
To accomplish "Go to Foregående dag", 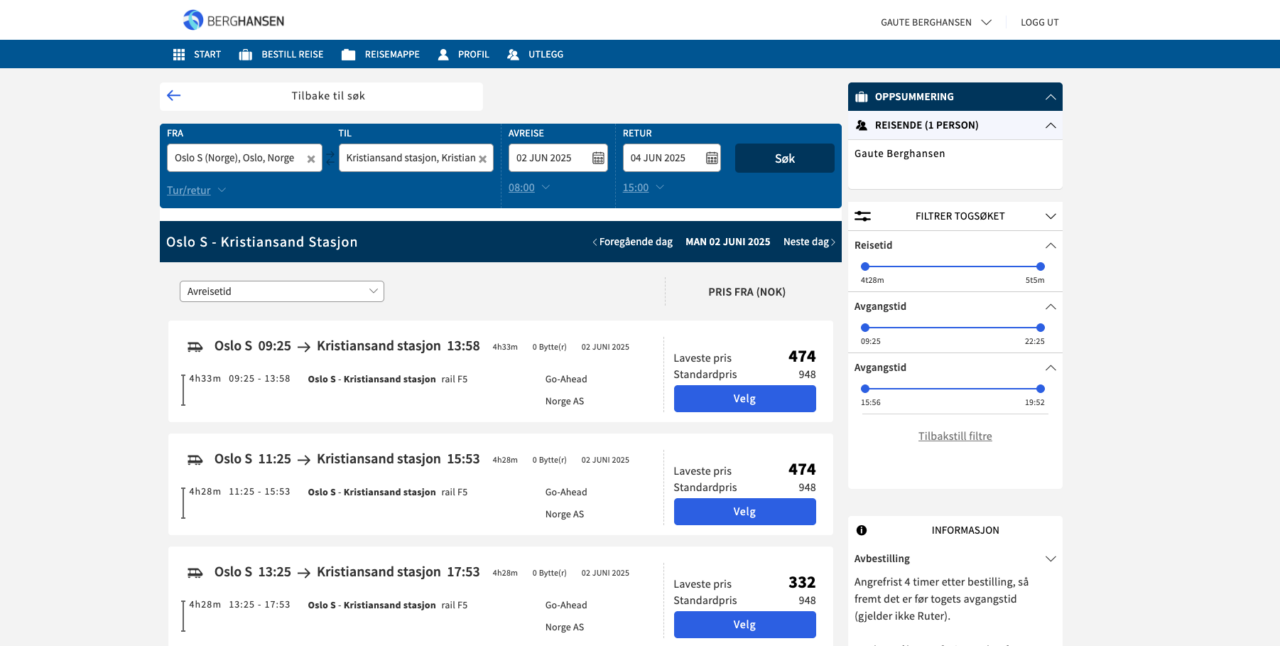I will [x=632, y=242].
